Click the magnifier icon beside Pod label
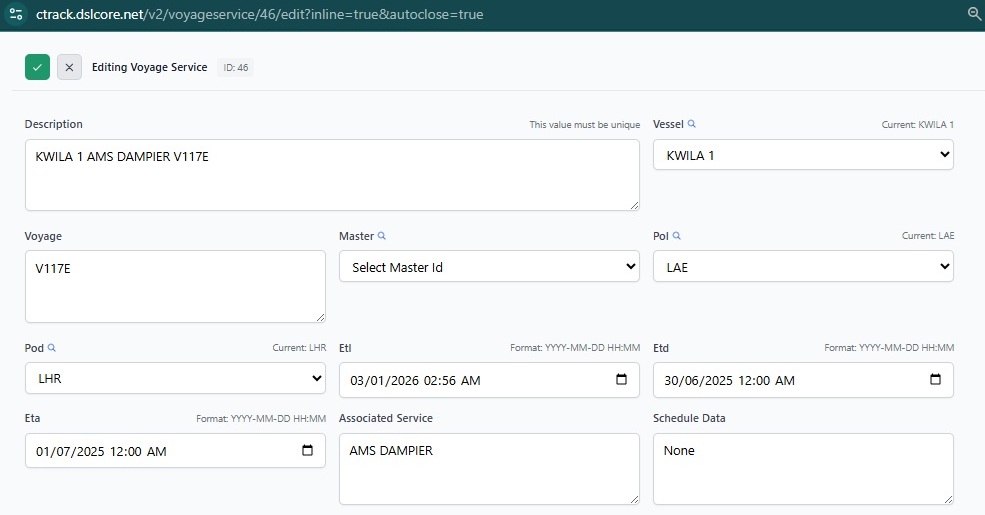 click(52, 348)
